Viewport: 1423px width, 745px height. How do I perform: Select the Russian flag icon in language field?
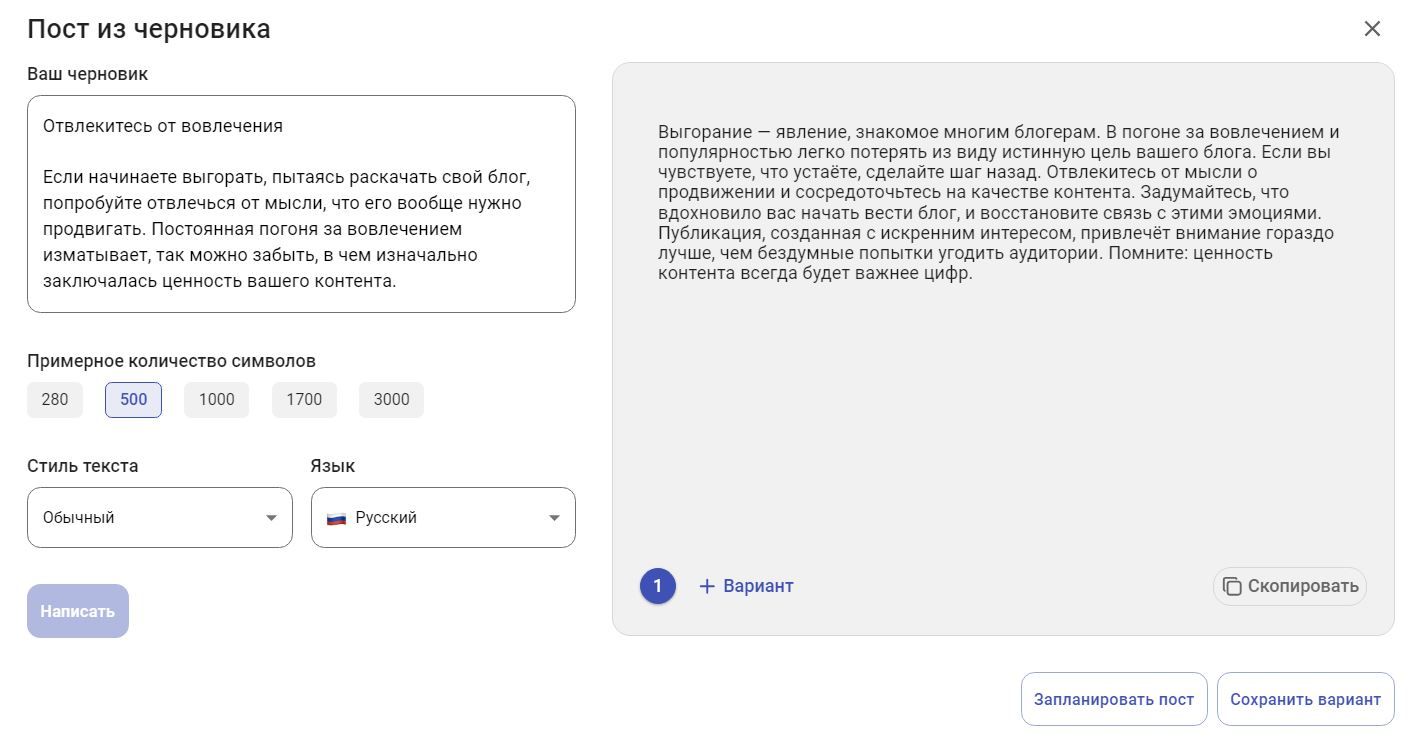pos(336,518)
